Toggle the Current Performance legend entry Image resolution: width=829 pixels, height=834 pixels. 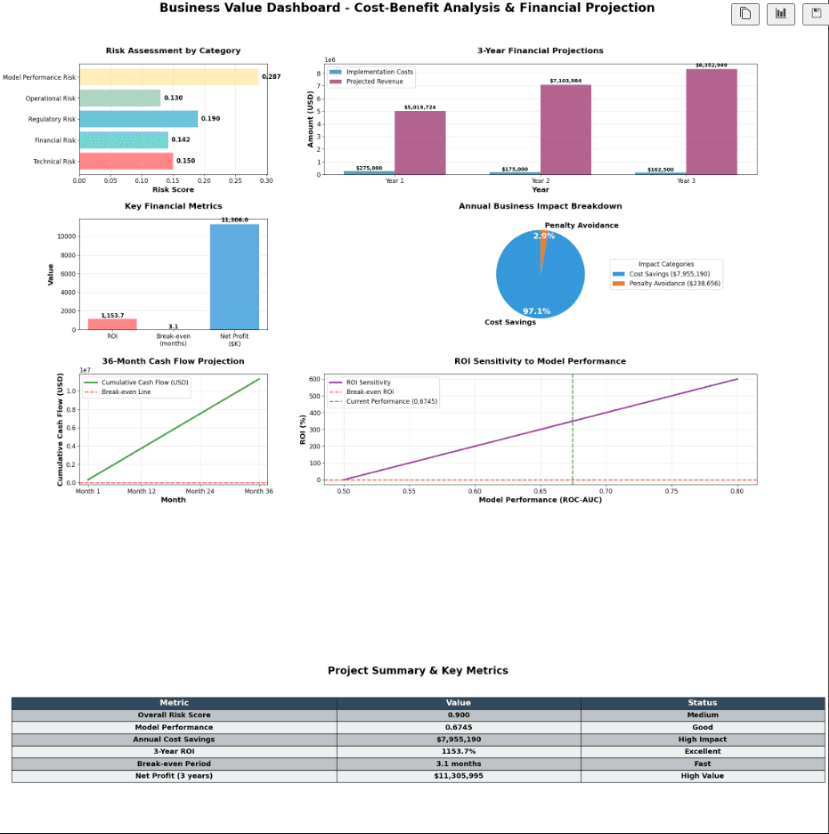pyautogui.click(x=390, y=399)
